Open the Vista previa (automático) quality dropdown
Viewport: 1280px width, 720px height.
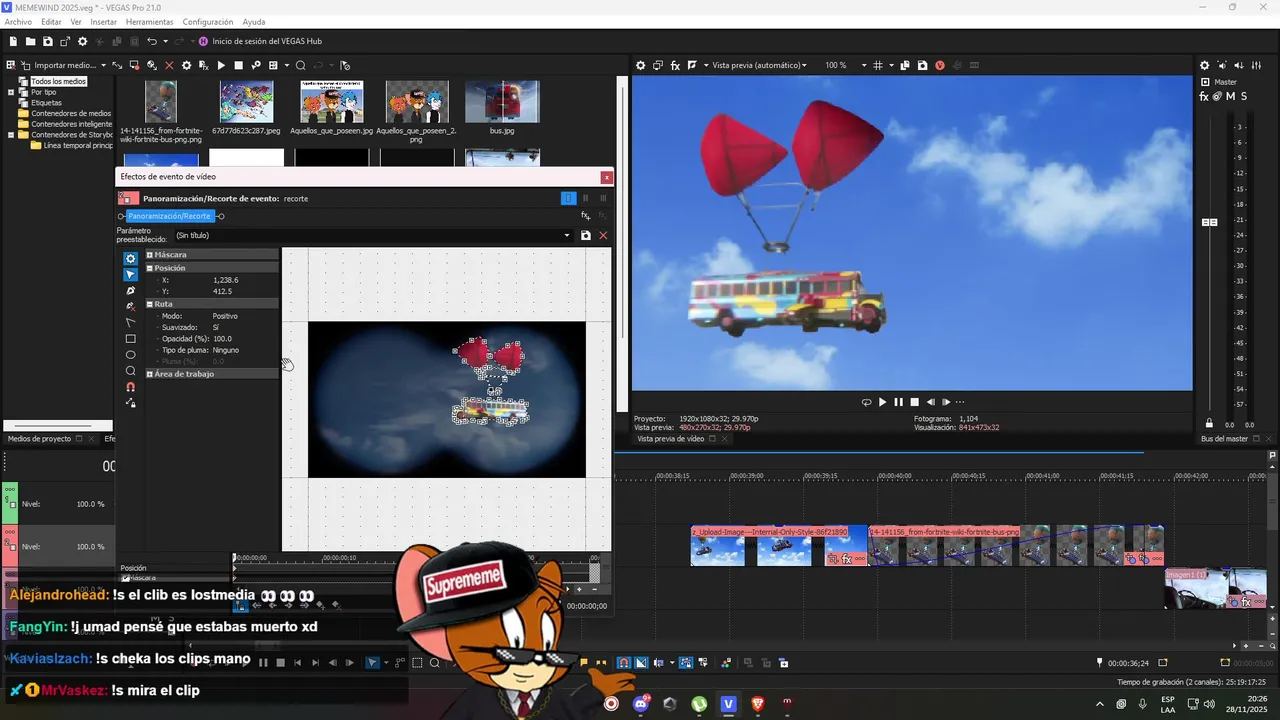(x=759, y=65)
